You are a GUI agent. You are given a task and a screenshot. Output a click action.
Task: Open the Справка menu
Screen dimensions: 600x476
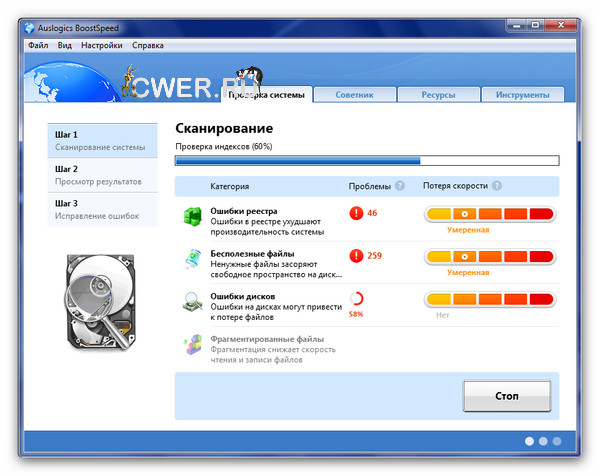coord(148,45)
